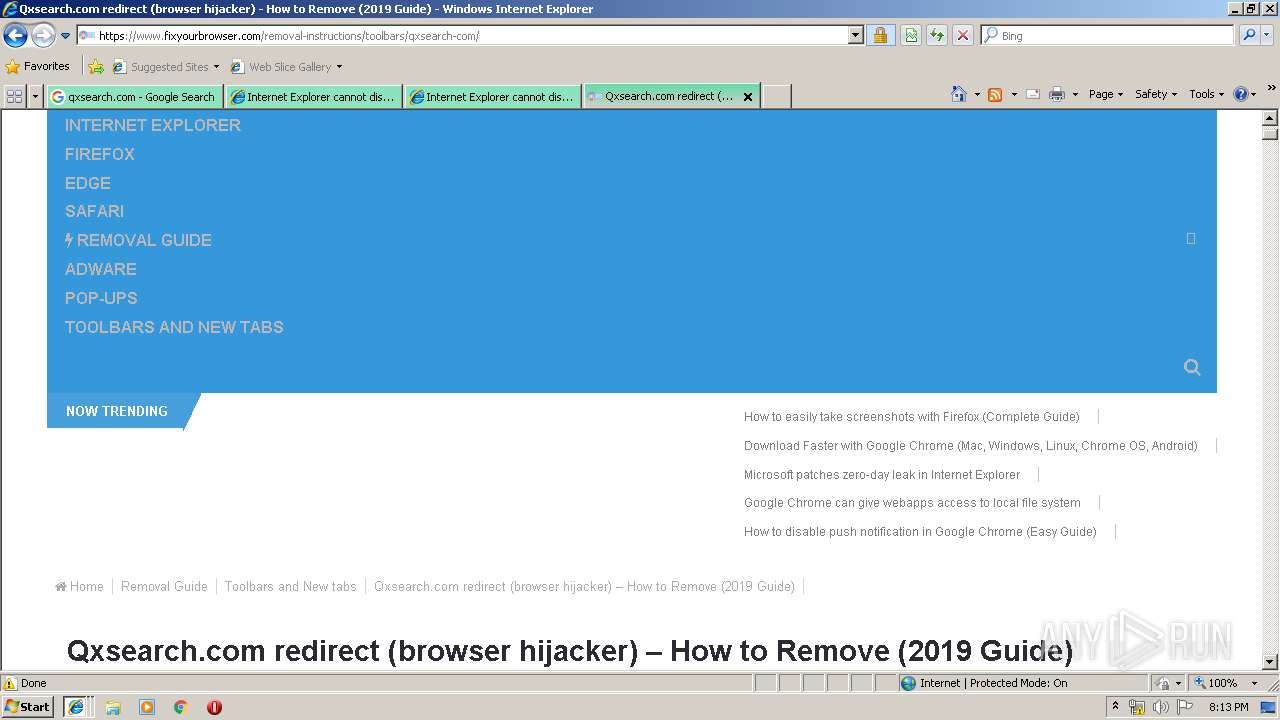Click the Read Mail envelope icon

[x=1033, y=94]
